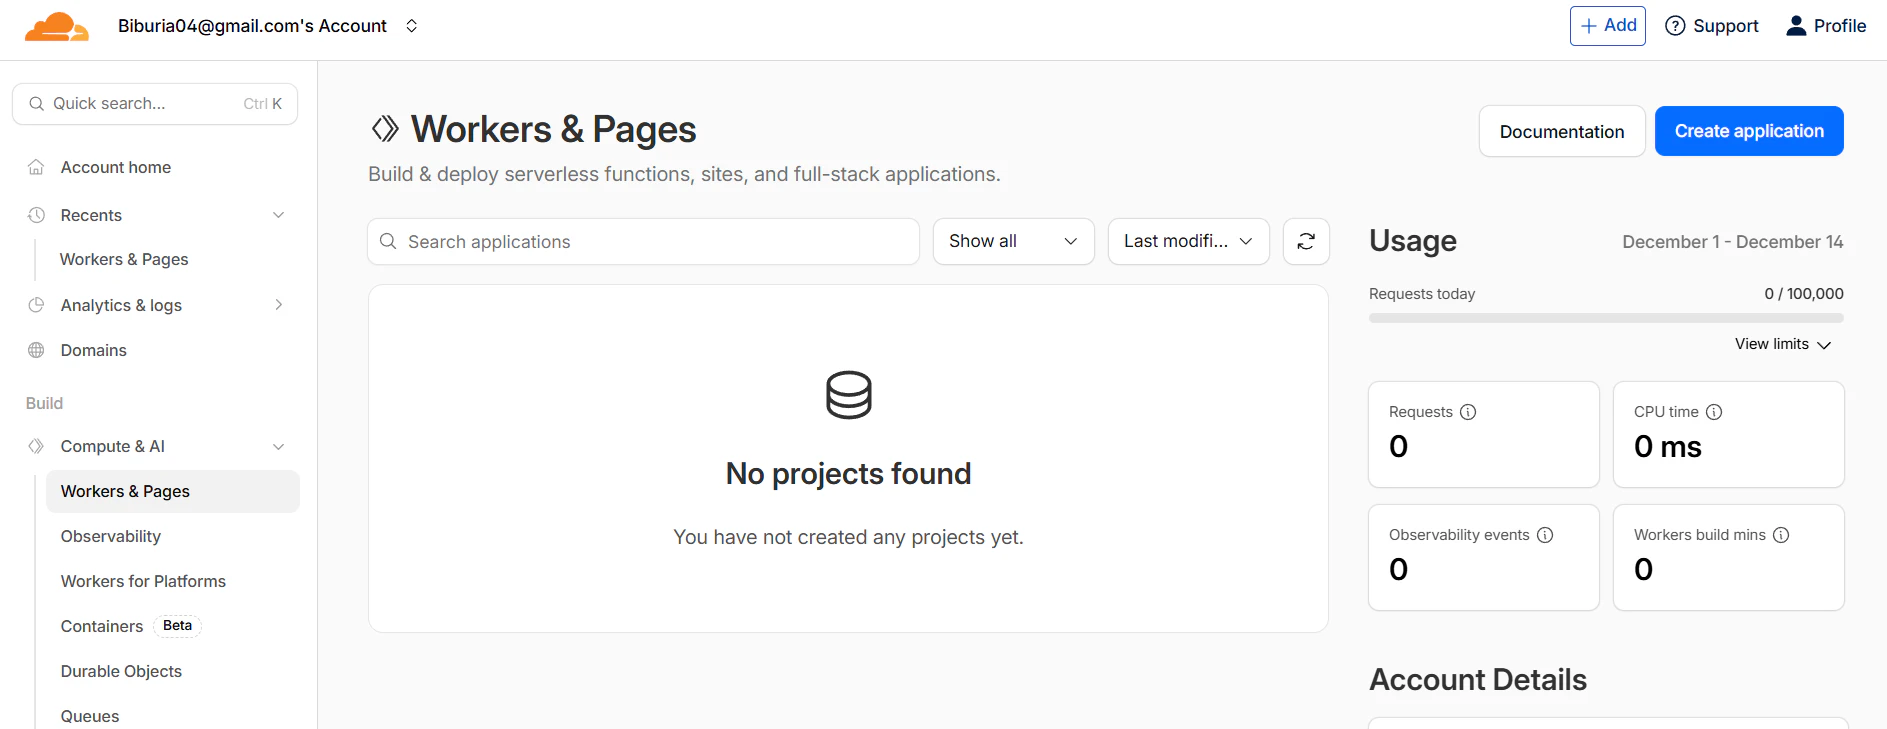Screen dimensions: 1887x729
Task: Focus the Search applications field
Action: [643, 241]
